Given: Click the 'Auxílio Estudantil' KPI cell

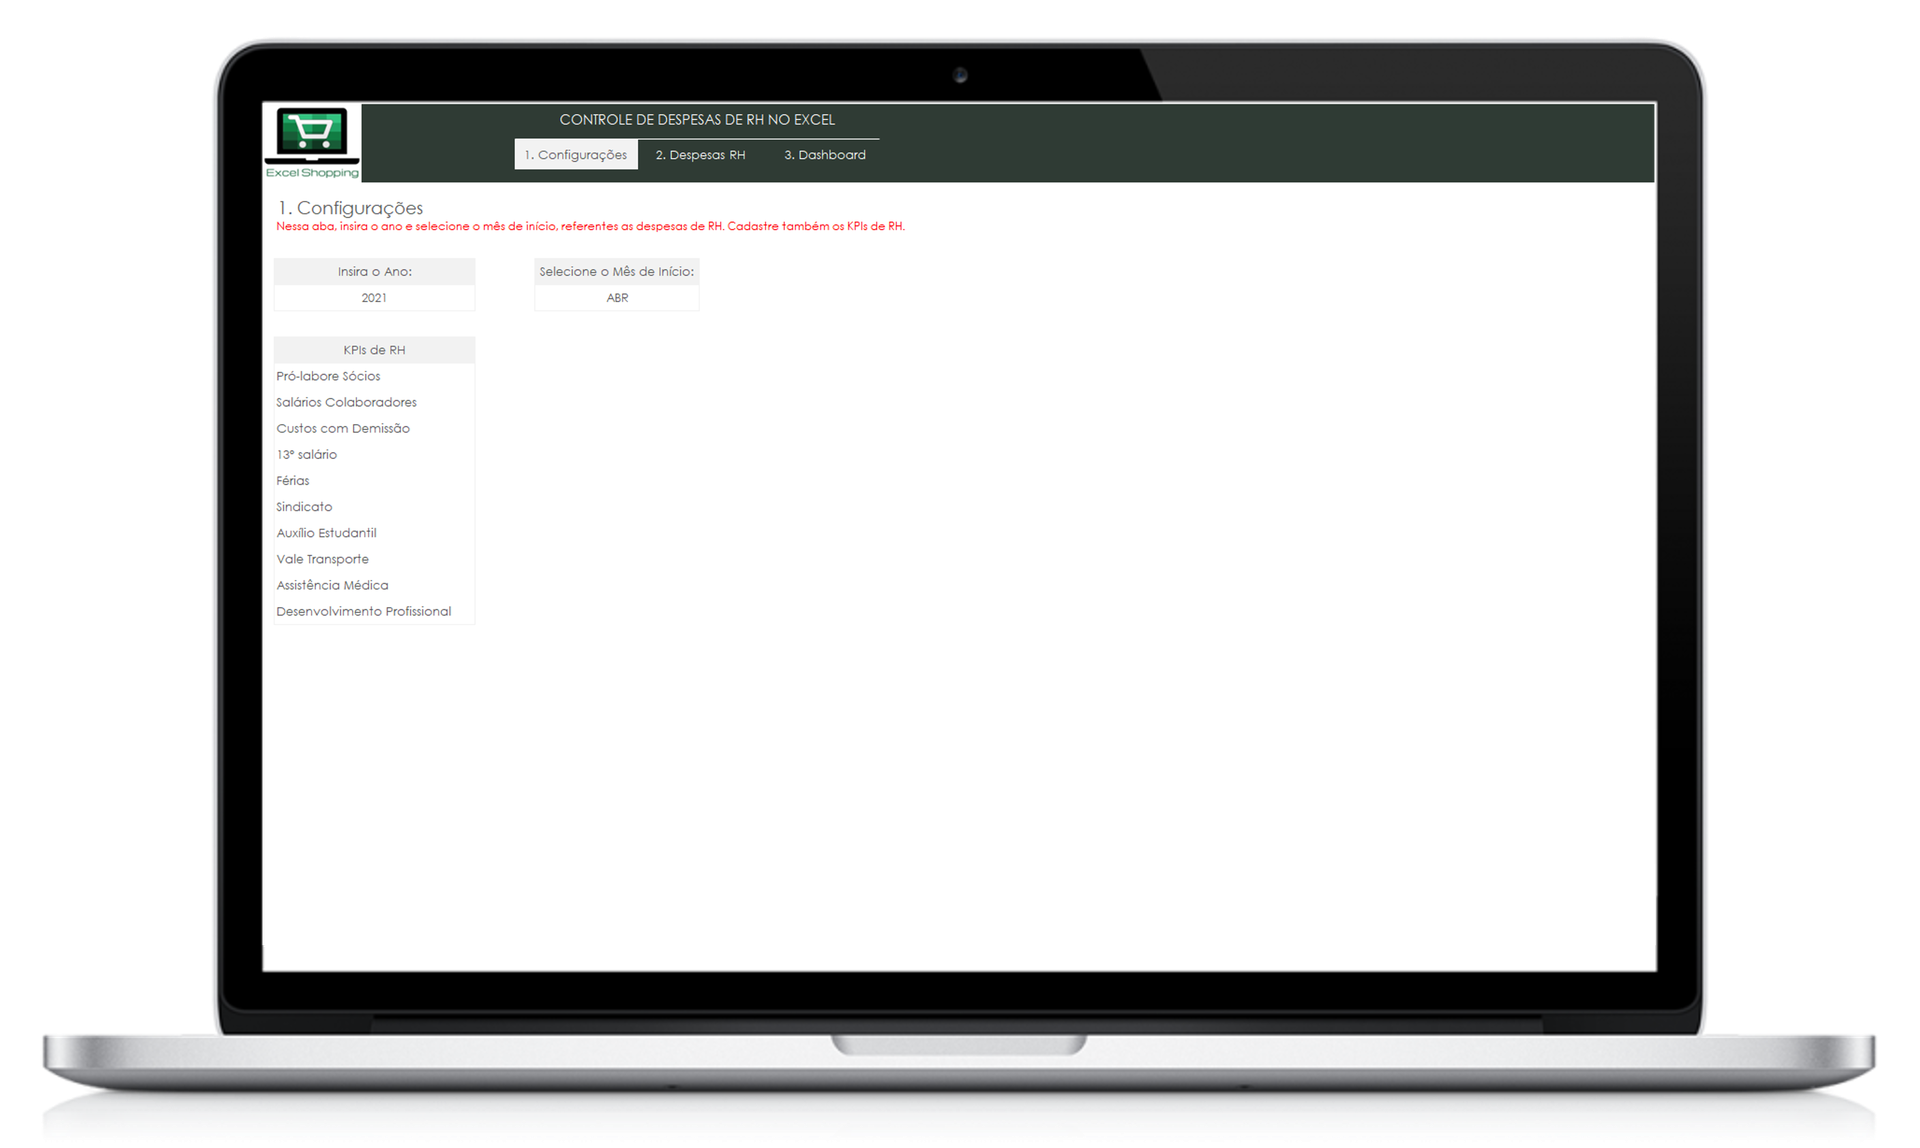Looking at the screenshot, I should coord(374,533).
